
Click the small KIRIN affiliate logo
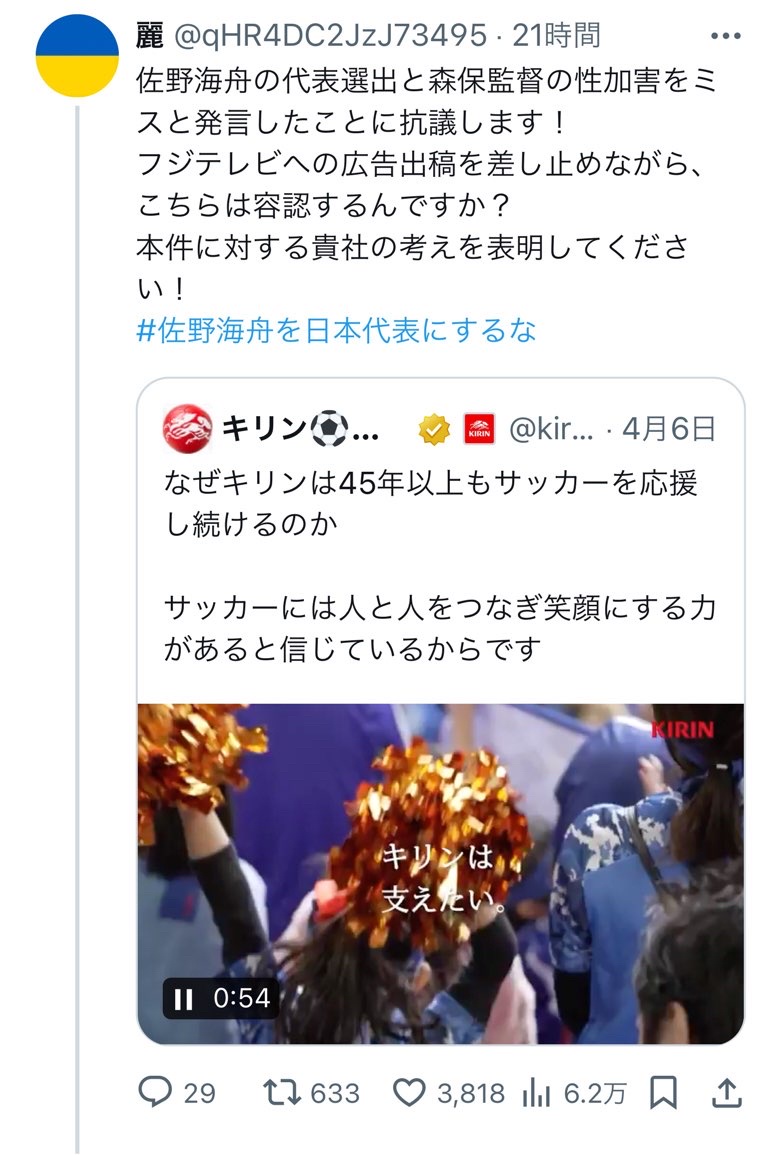click(479, 429)
